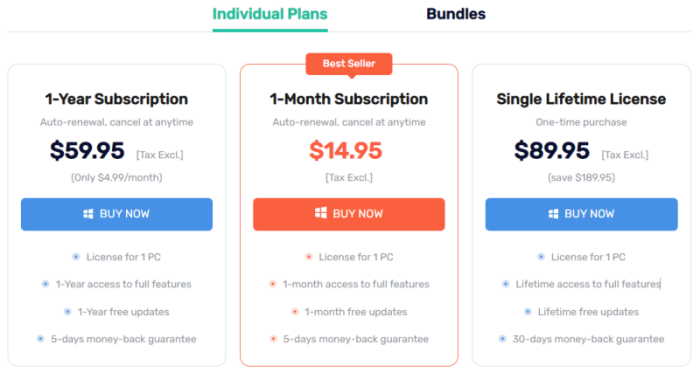
Task: Select the $14.95 red price text
Action: [x=346, y=150]
